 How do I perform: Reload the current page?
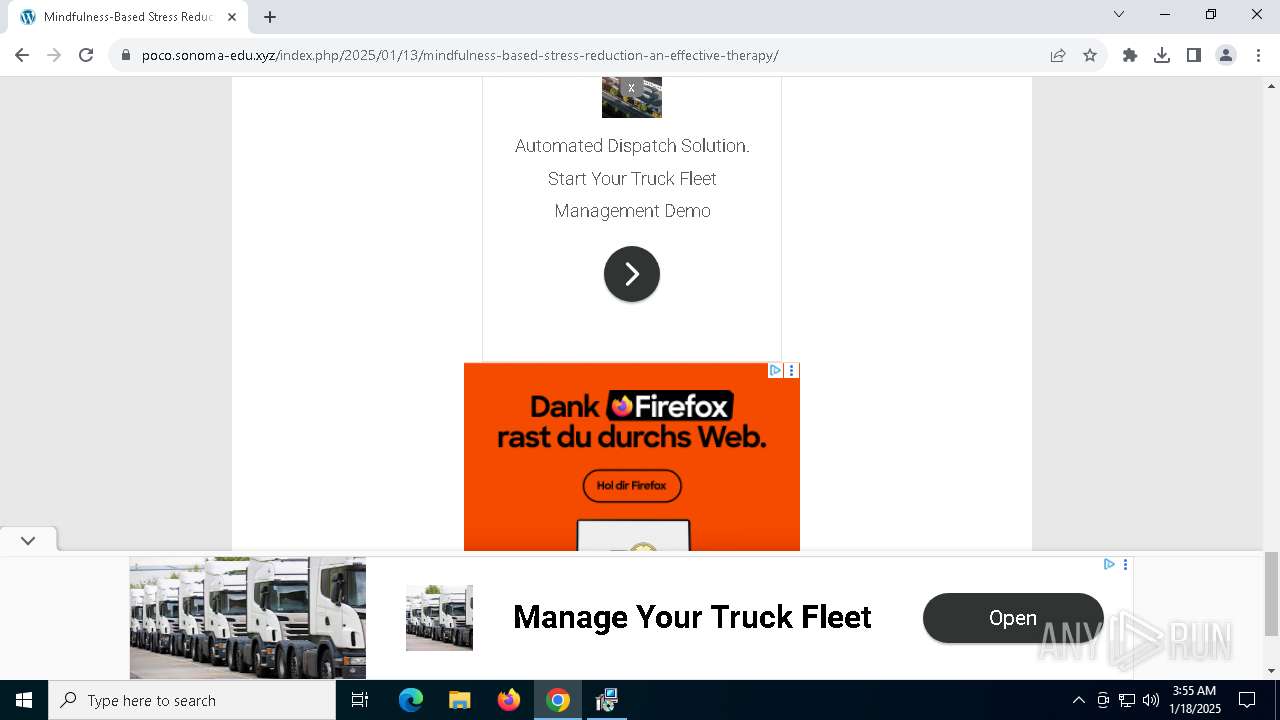(x=86, y=55)
